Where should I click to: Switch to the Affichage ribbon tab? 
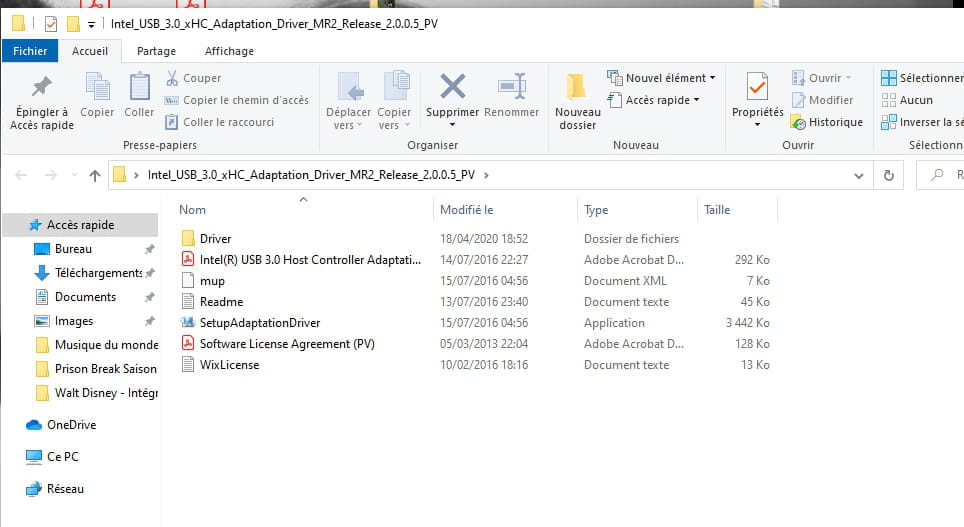click(229, 51)
